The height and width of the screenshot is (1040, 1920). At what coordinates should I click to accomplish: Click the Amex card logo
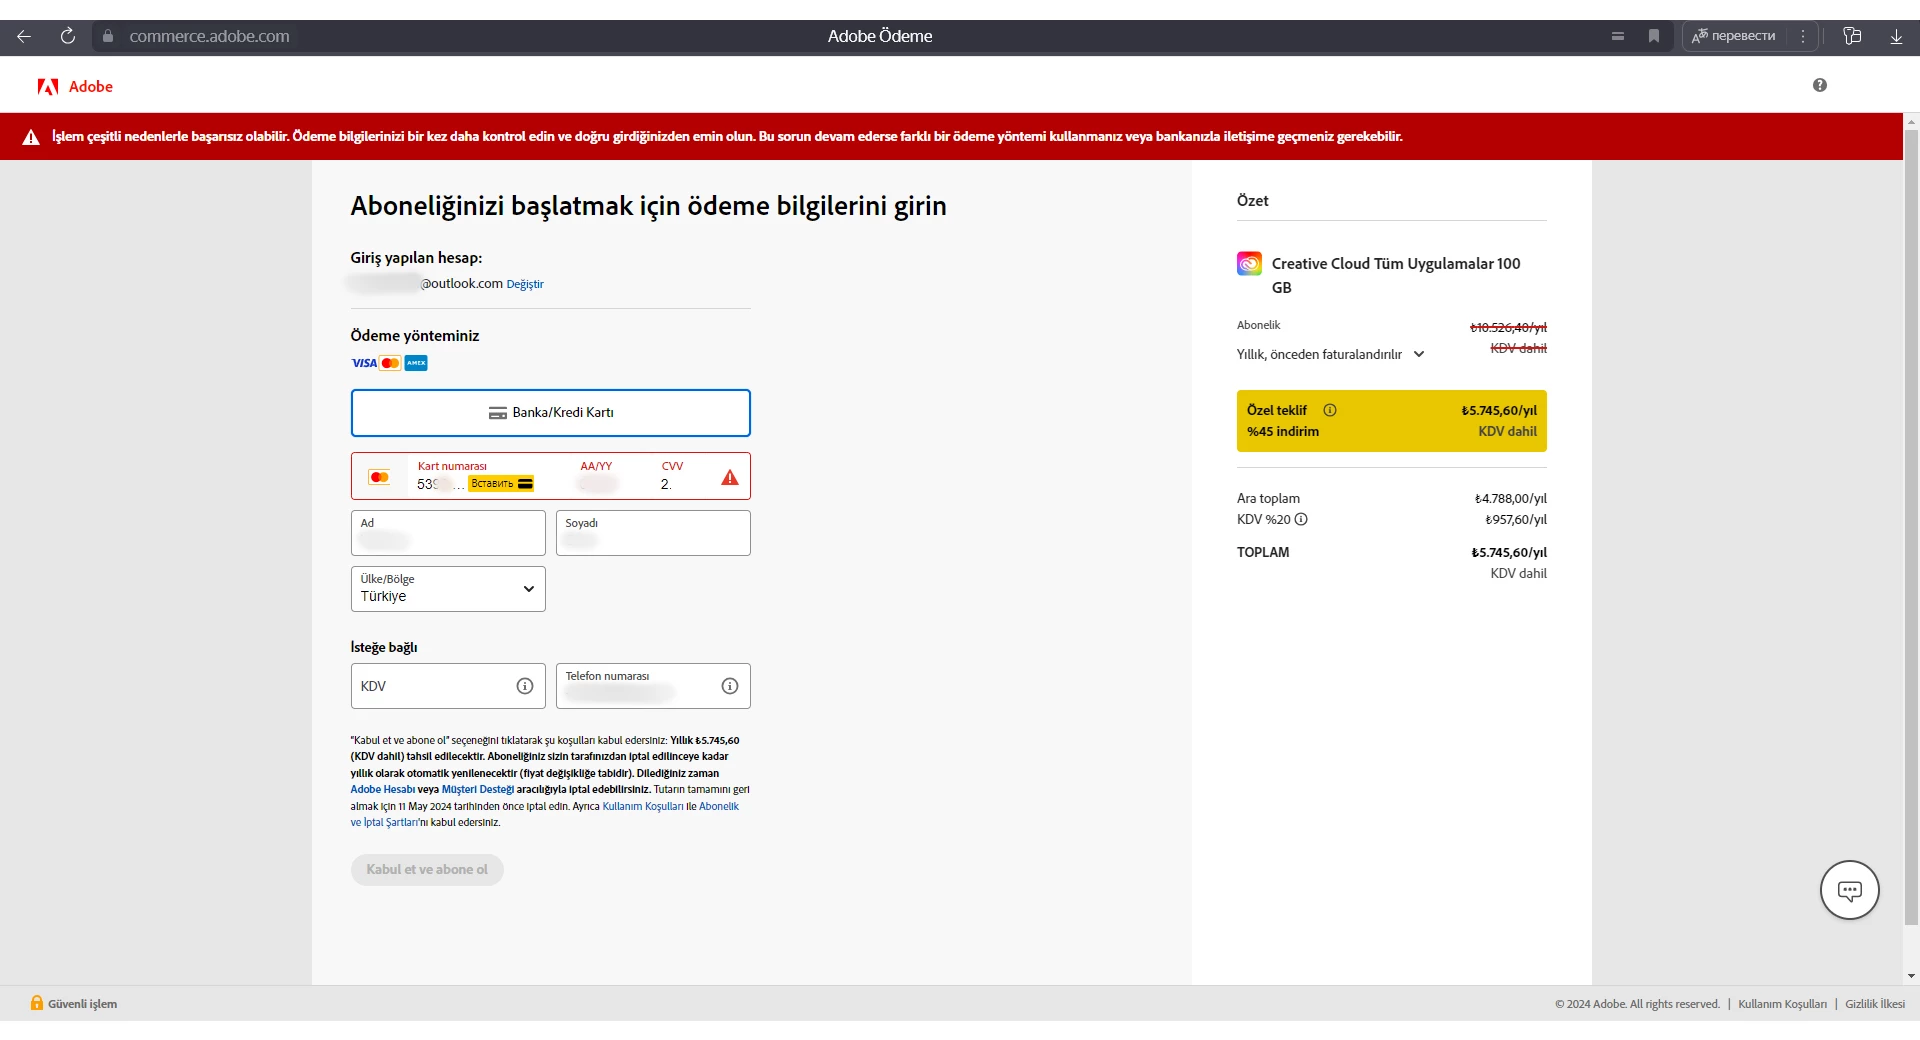pyautogui.click(x=416, y=363)
